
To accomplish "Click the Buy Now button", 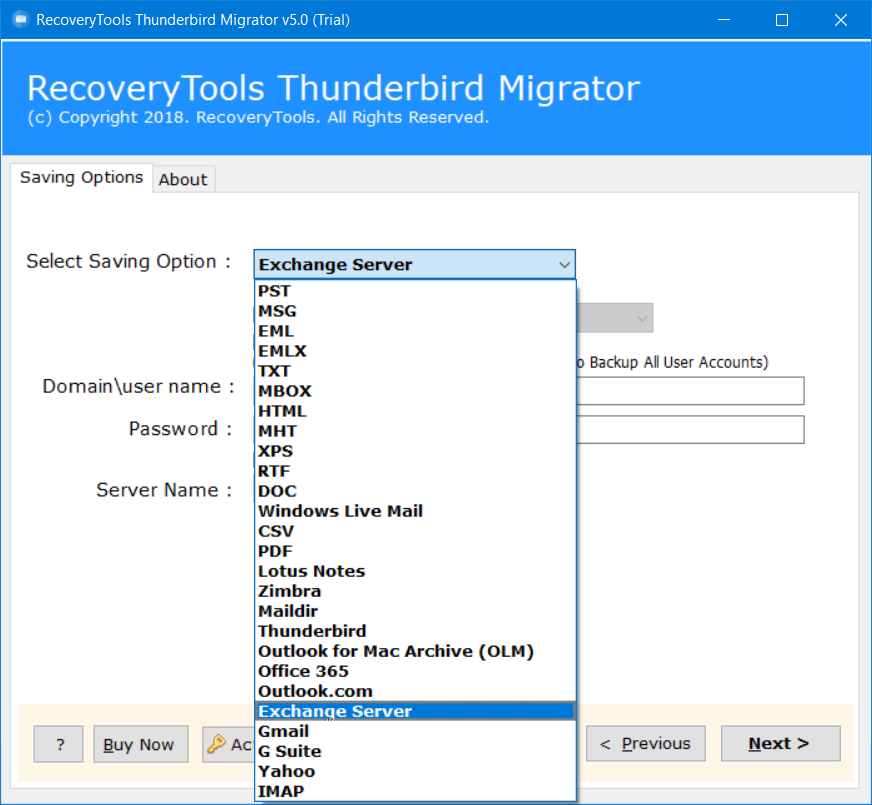I will click(x=140, y=744).
